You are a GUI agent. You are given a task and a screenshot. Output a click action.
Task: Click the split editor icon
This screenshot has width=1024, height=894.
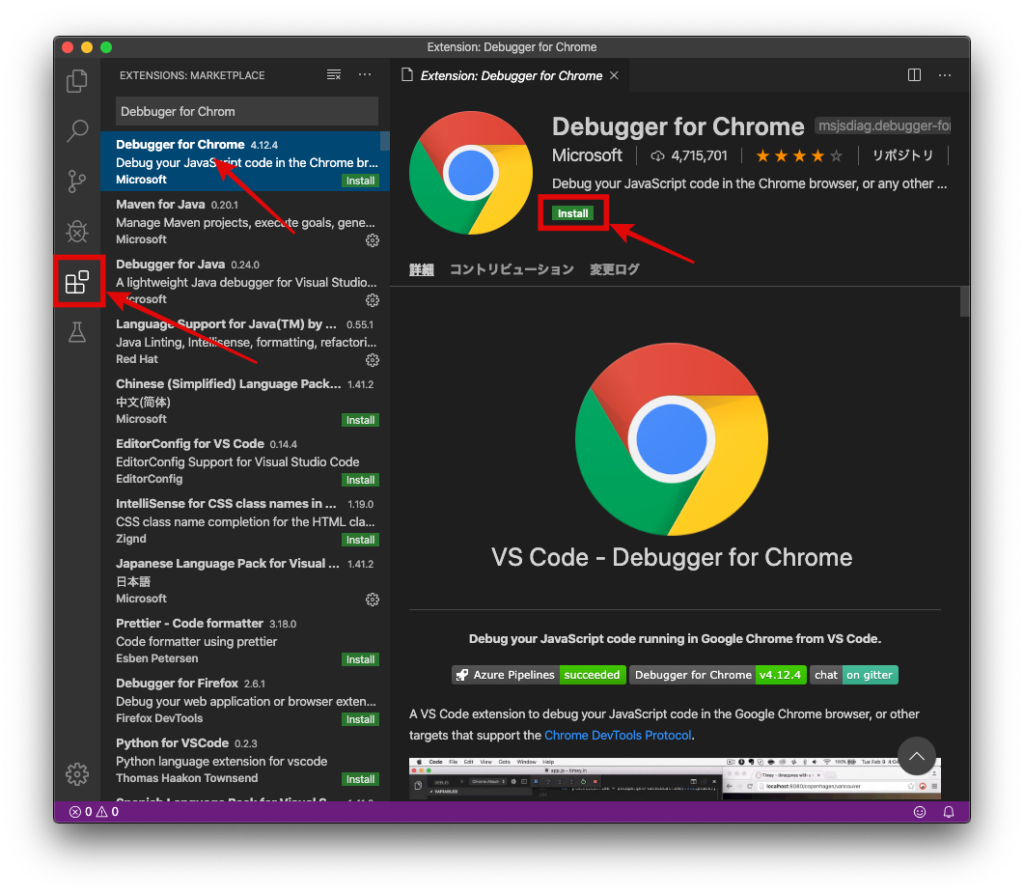click(914, 74)
